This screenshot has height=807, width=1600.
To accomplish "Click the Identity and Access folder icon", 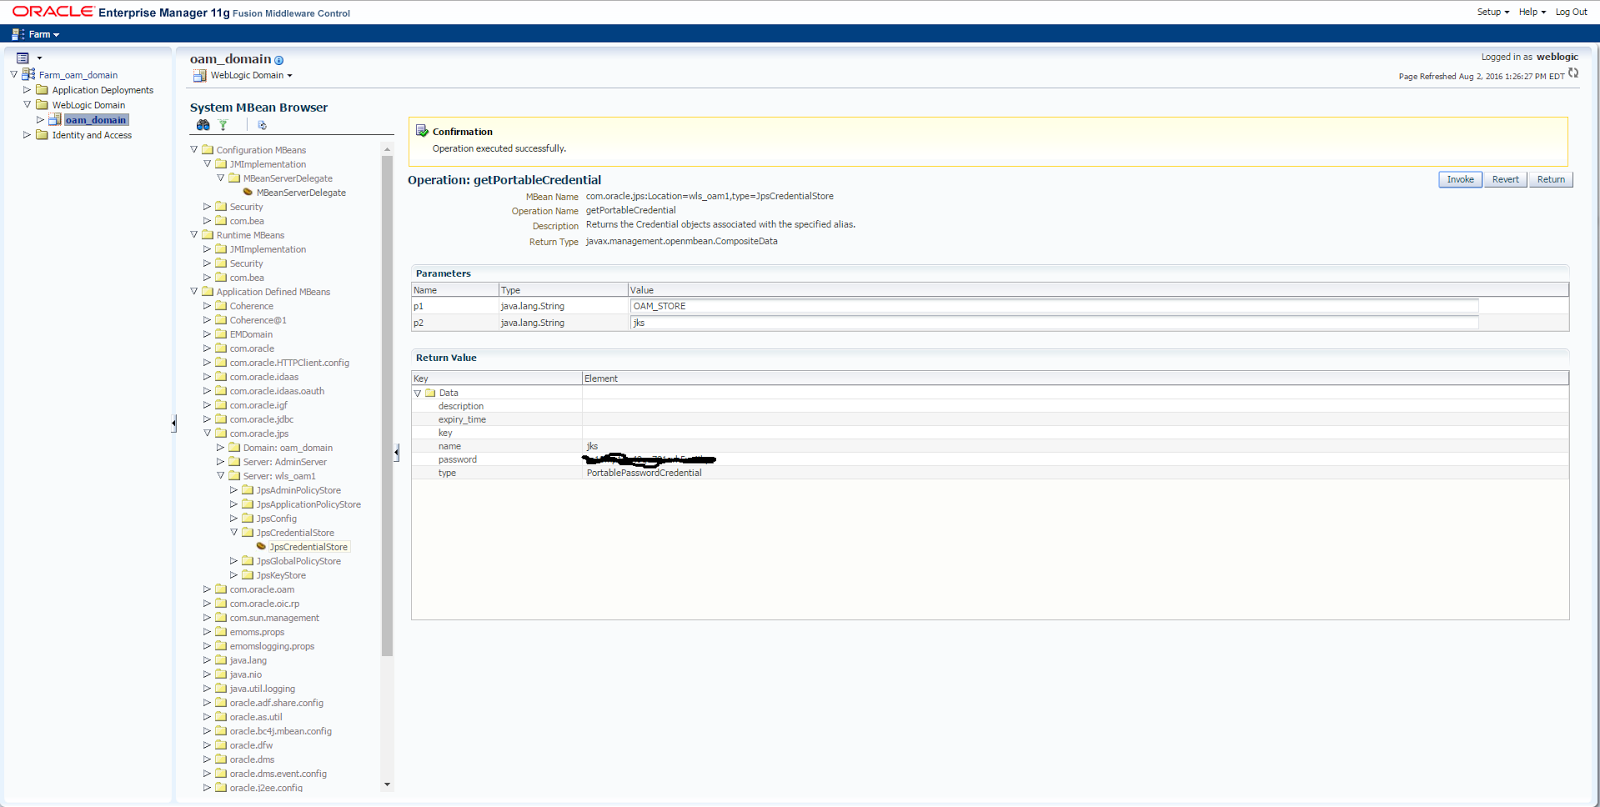I will tap(42, 134).
